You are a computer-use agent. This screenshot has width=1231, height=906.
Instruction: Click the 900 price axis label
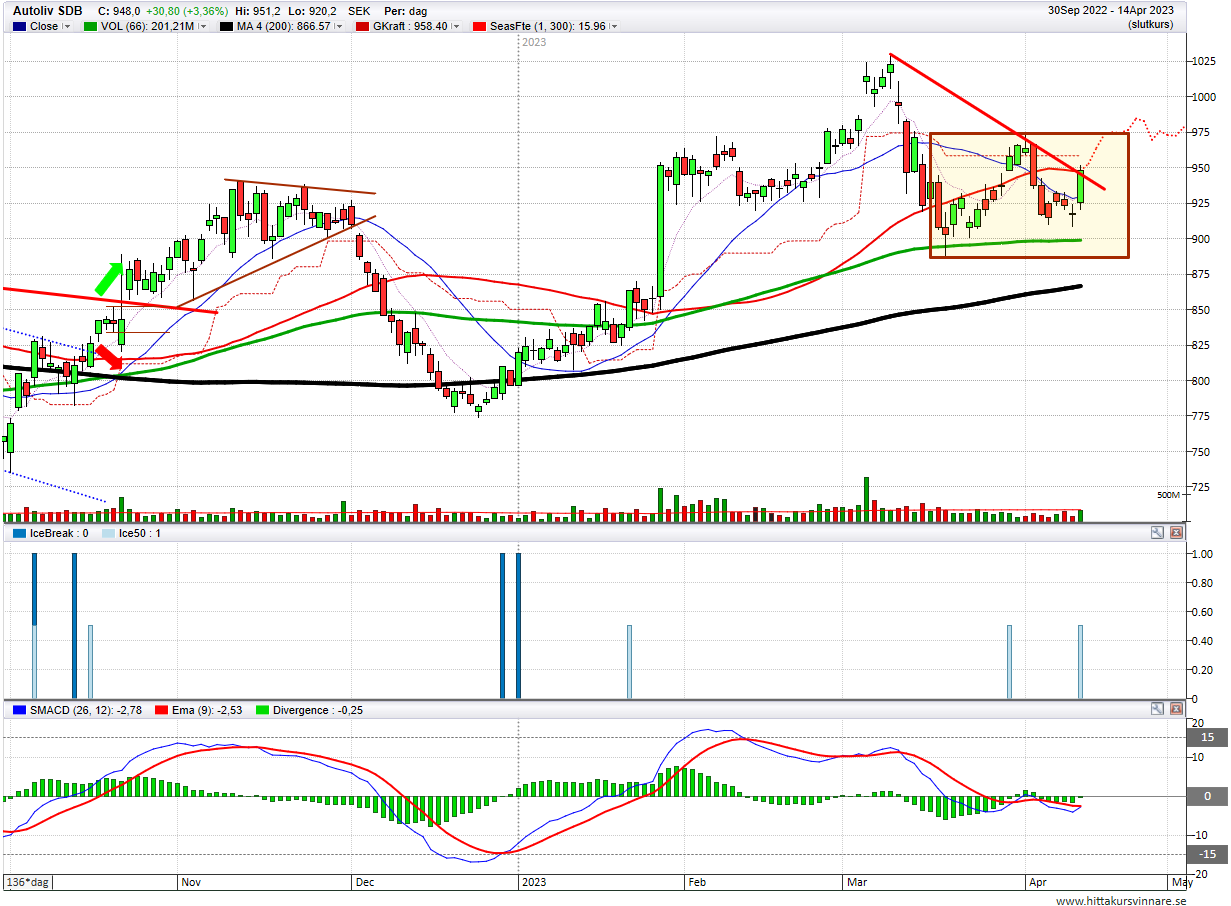pos(1199,239)
